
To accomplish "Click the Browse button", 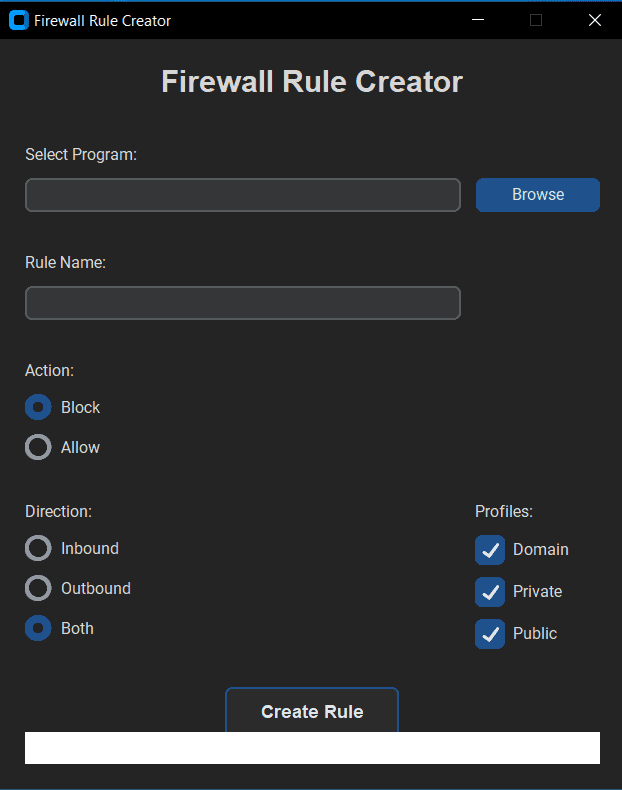I will pos(537,195).
